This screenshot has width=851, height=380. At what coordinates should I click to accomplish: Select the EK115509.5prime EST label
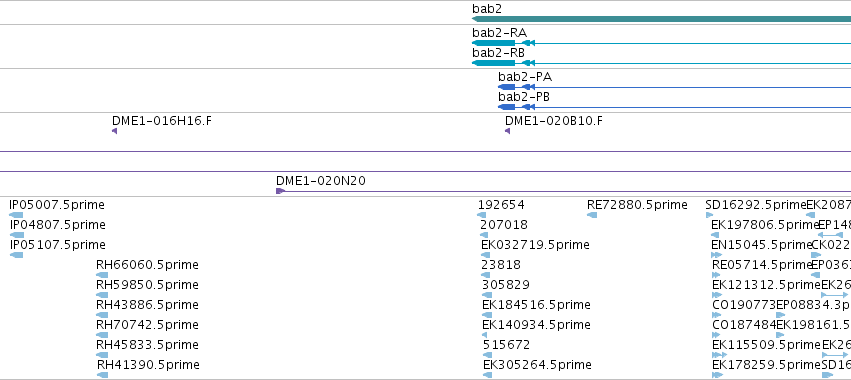[x=766, y=345]
